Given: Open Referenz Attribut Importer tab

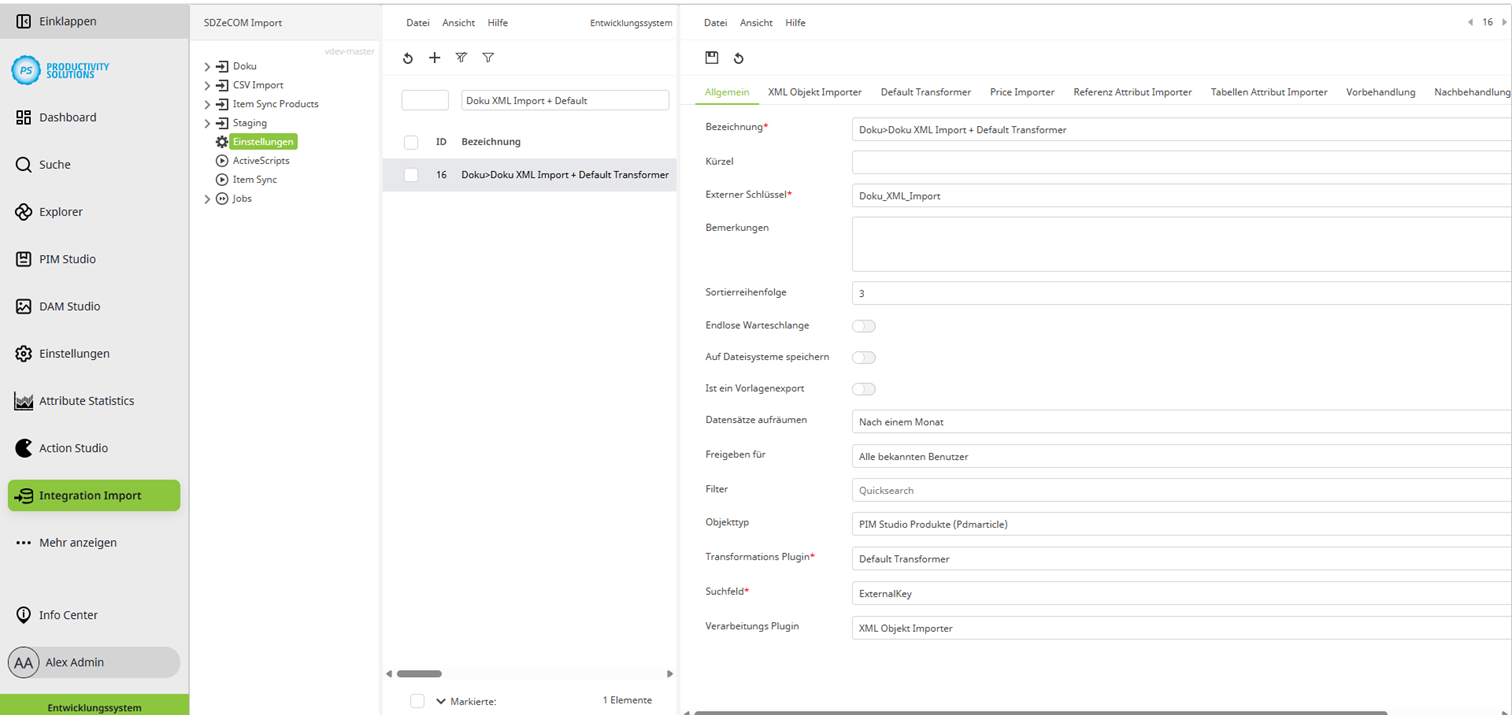Looking at the screenshot, I should point(1133,92).
